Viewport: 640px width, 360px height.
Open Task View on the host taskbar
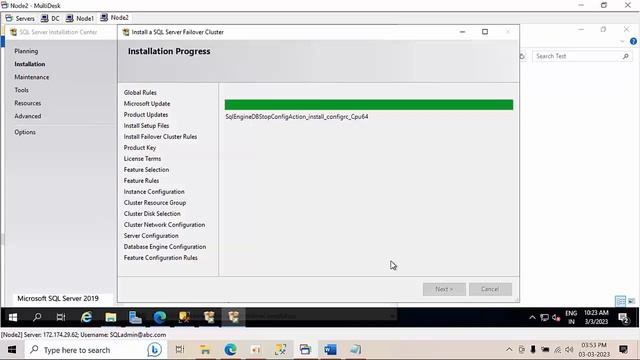pos(180,350)
